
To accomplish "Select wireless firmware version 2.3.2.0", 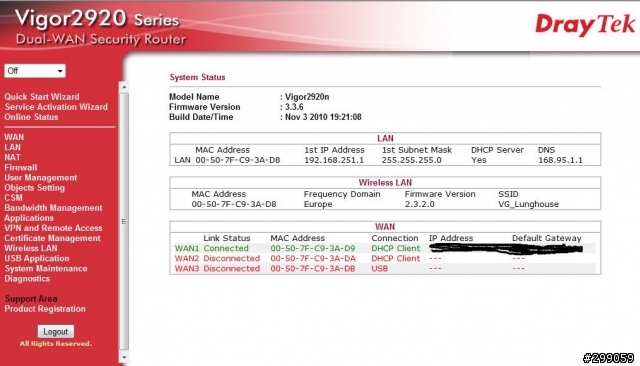I will pos(420,204).
